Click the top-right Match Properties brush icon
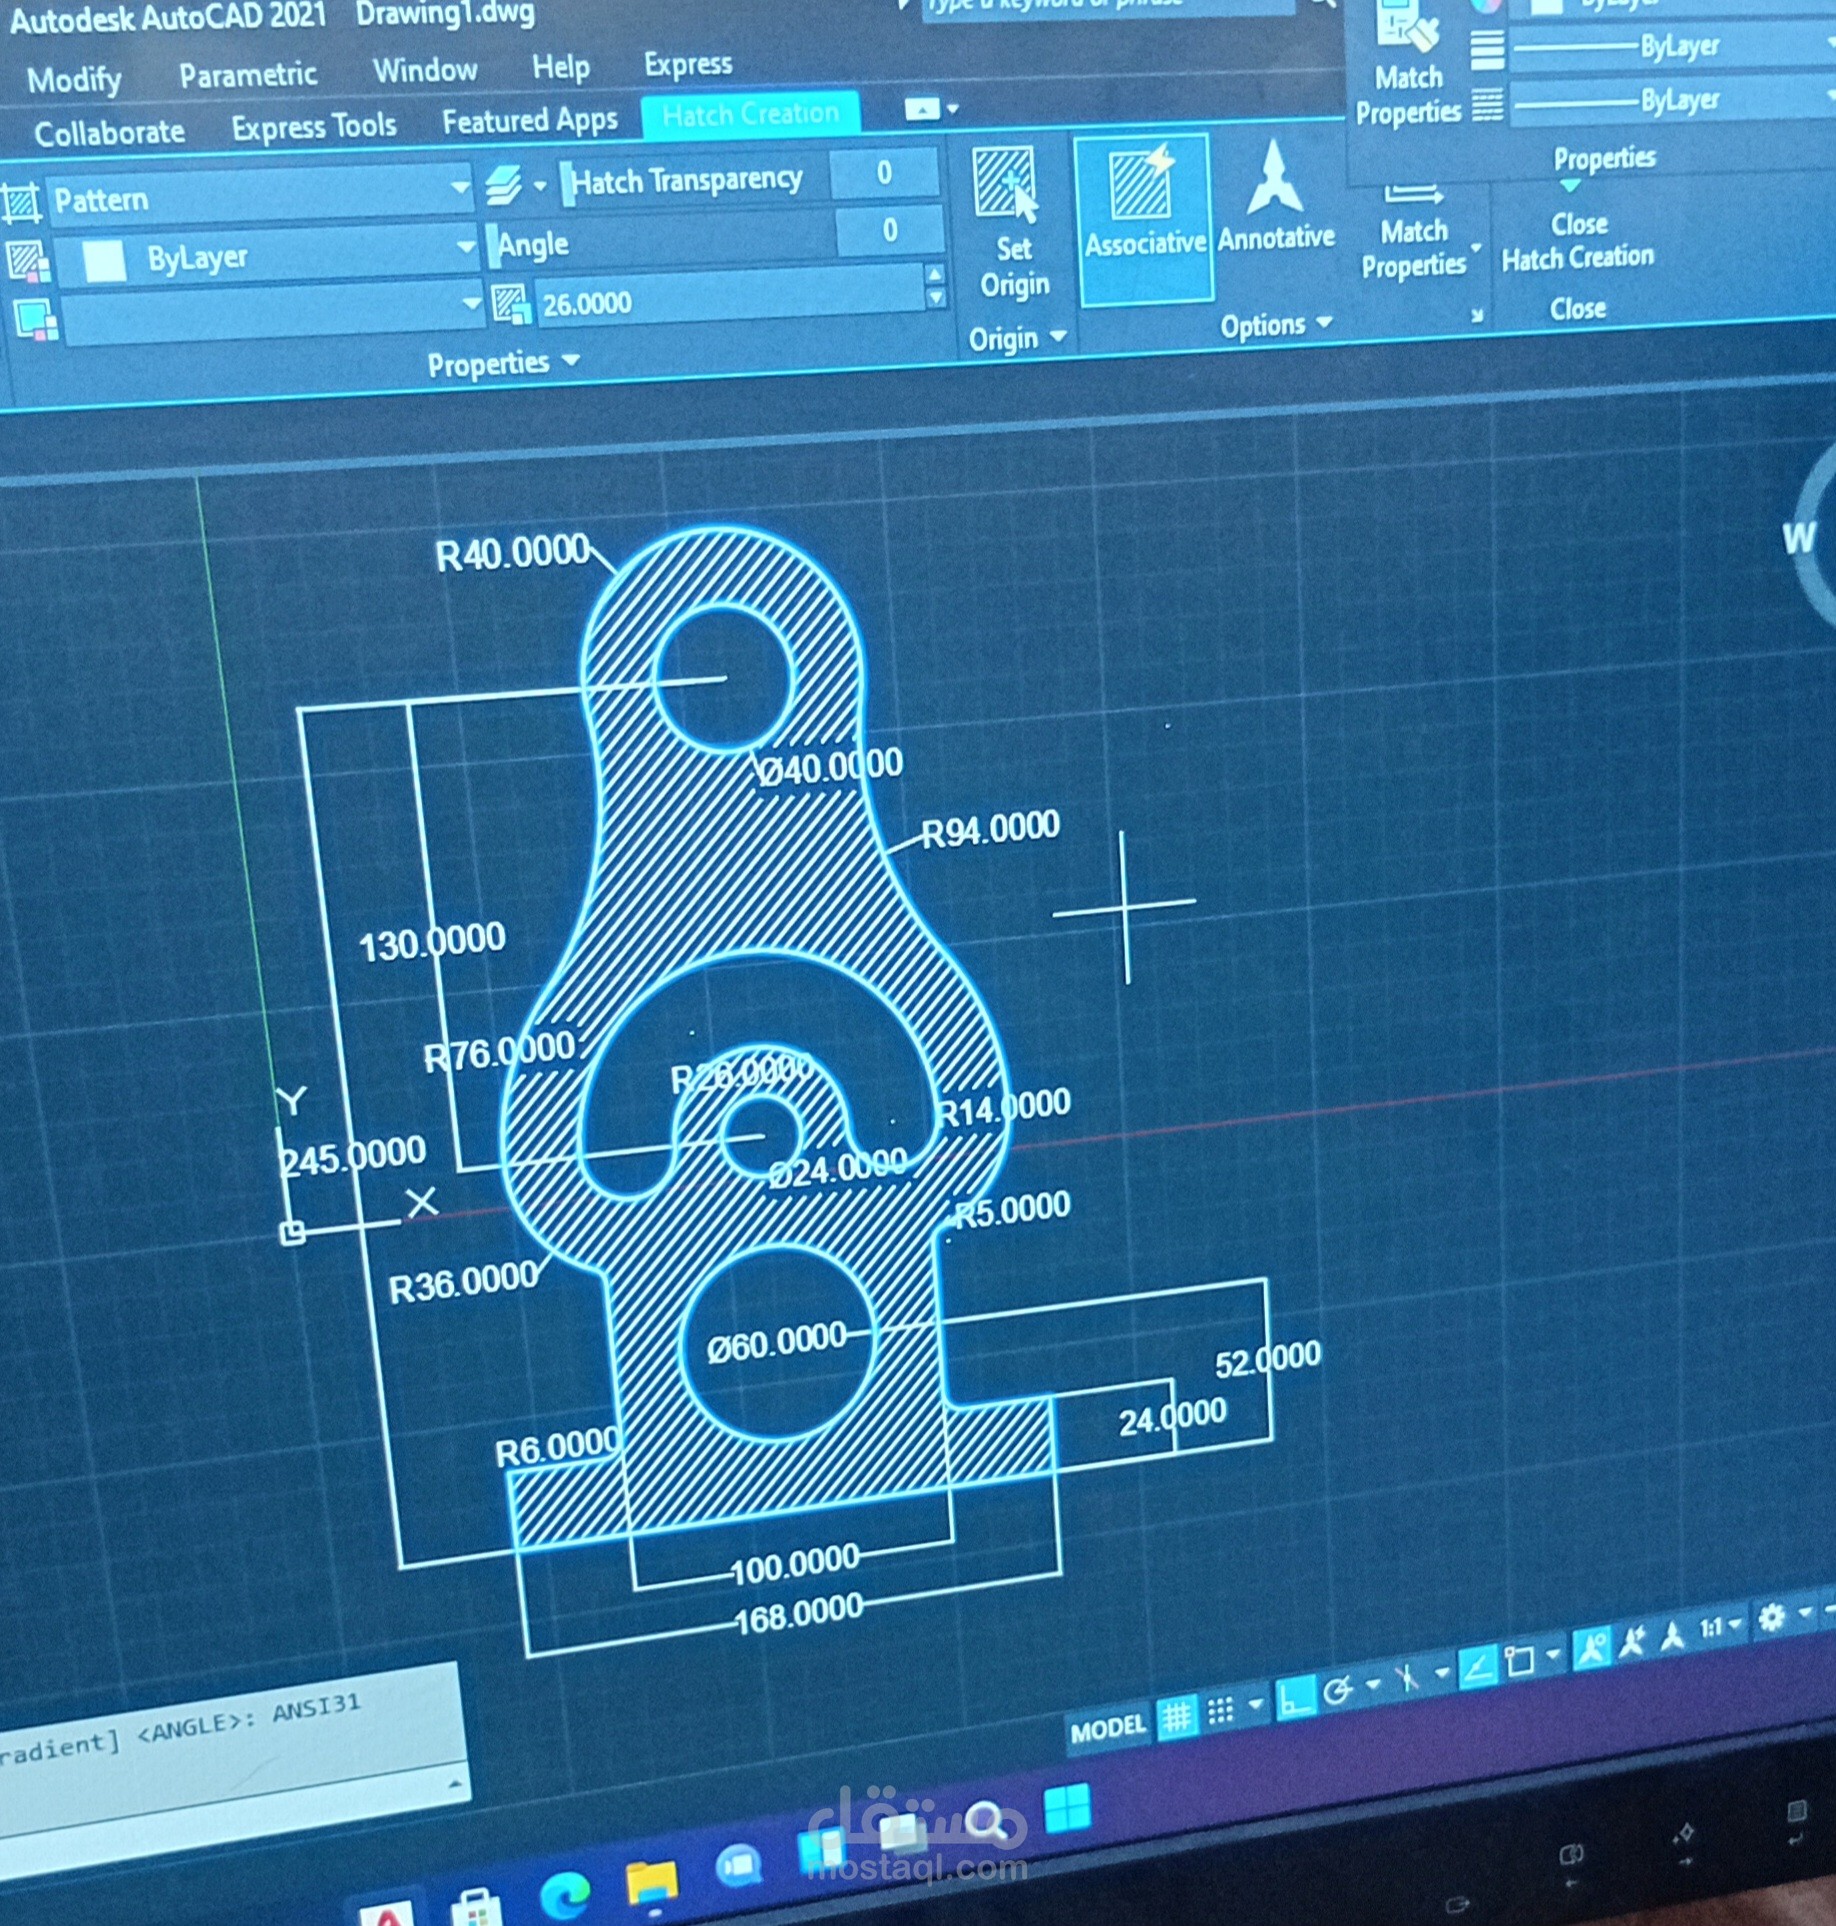1836x1926 pixels. pos(1406,26)
